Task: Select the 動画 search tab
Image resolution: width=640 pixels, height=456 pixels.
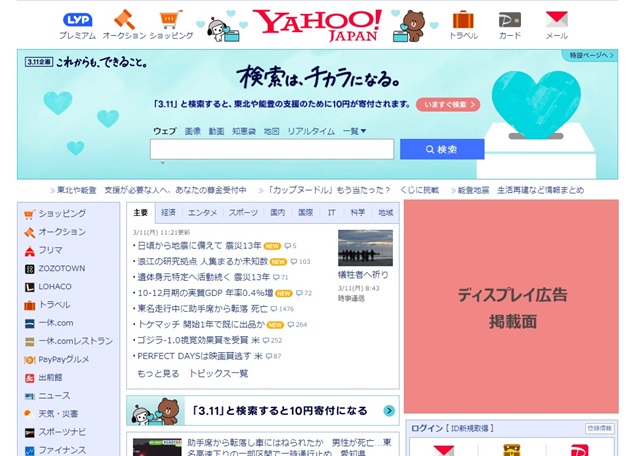Action: (x=216, y=131)
